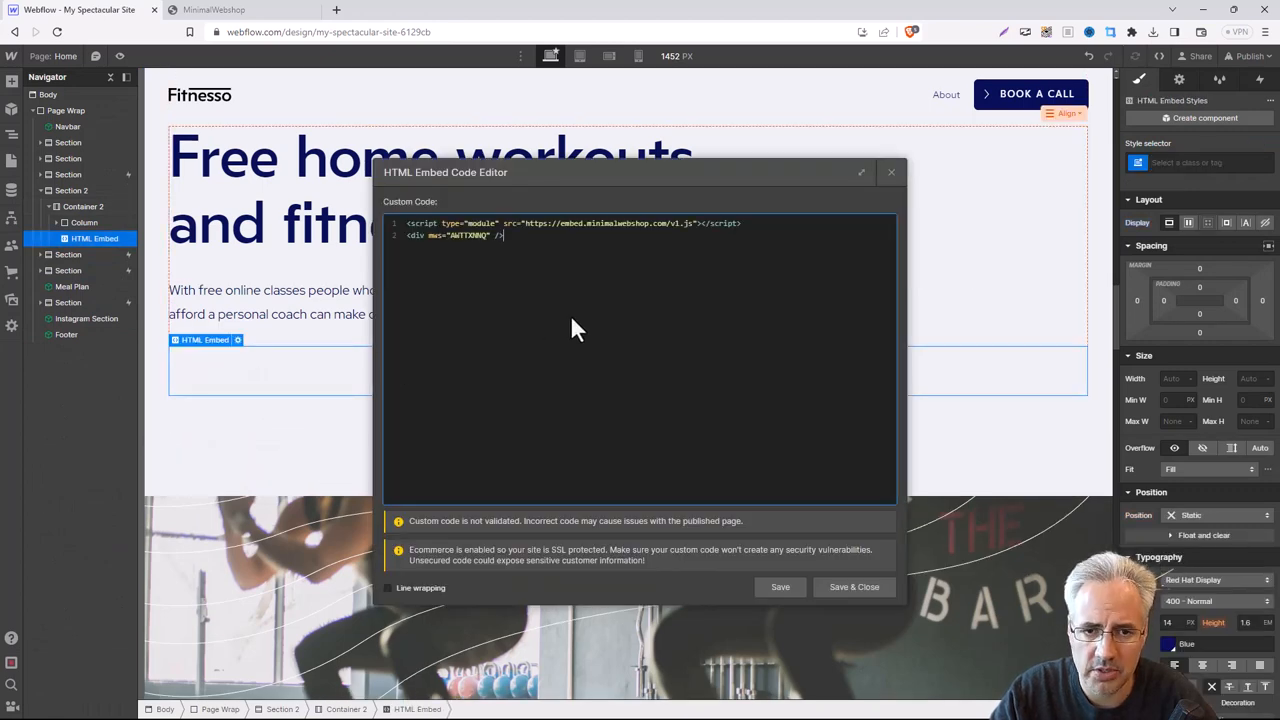Select Instagram Section in Navigator
This screenshot has width=1280, height=720.
tap(86, 319)
